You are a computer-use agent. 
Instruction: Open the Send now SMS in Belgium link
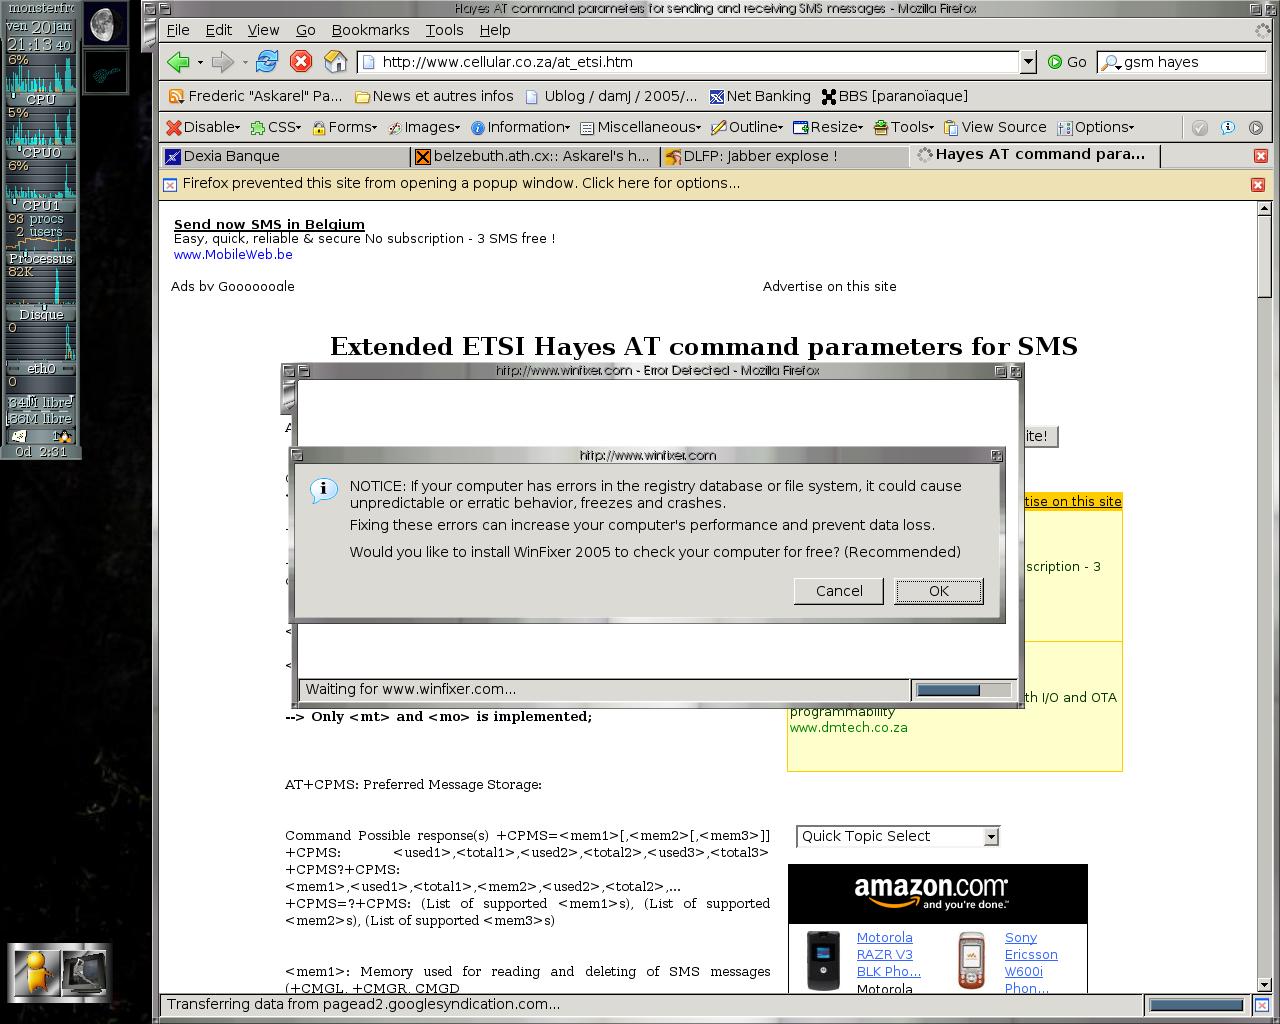(x=269, y=224)
